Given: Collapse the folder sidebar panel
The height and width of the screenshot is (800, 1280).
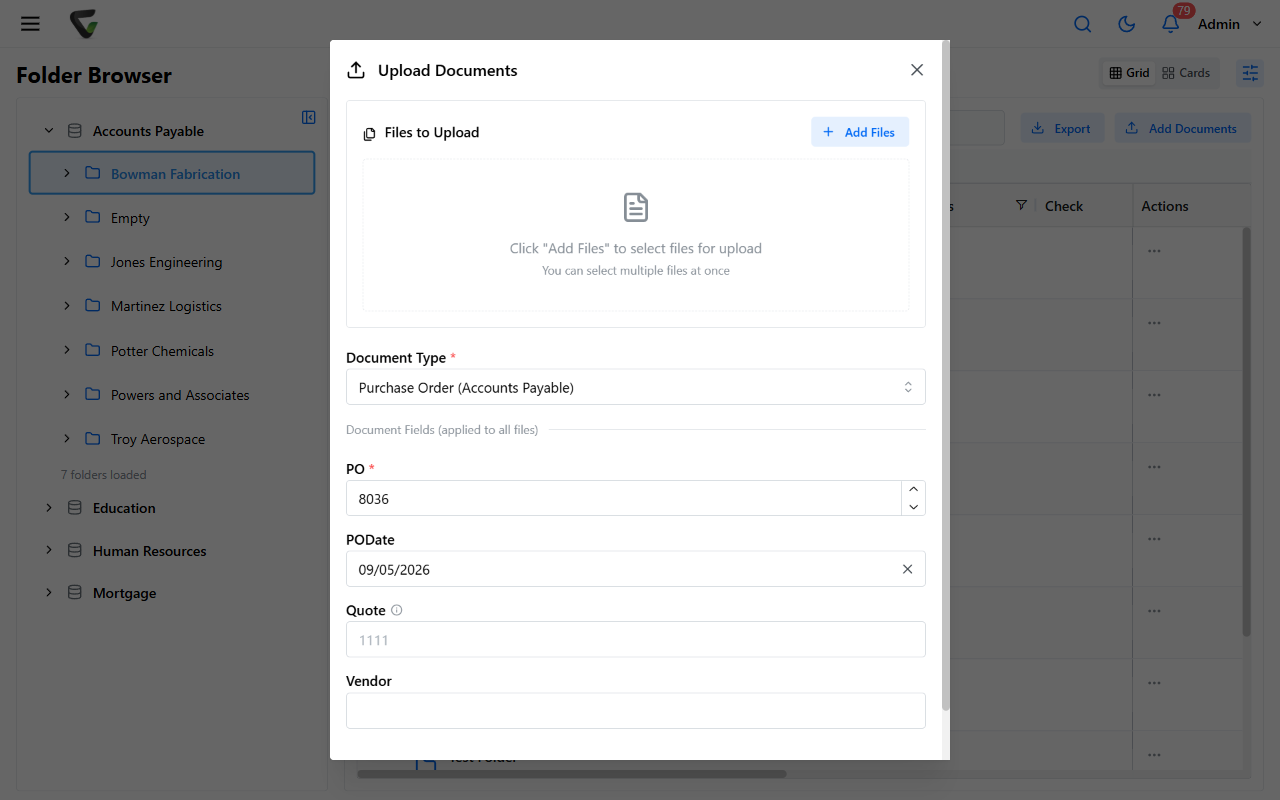Looking at the screenshot, I should (x=309, y=117).
